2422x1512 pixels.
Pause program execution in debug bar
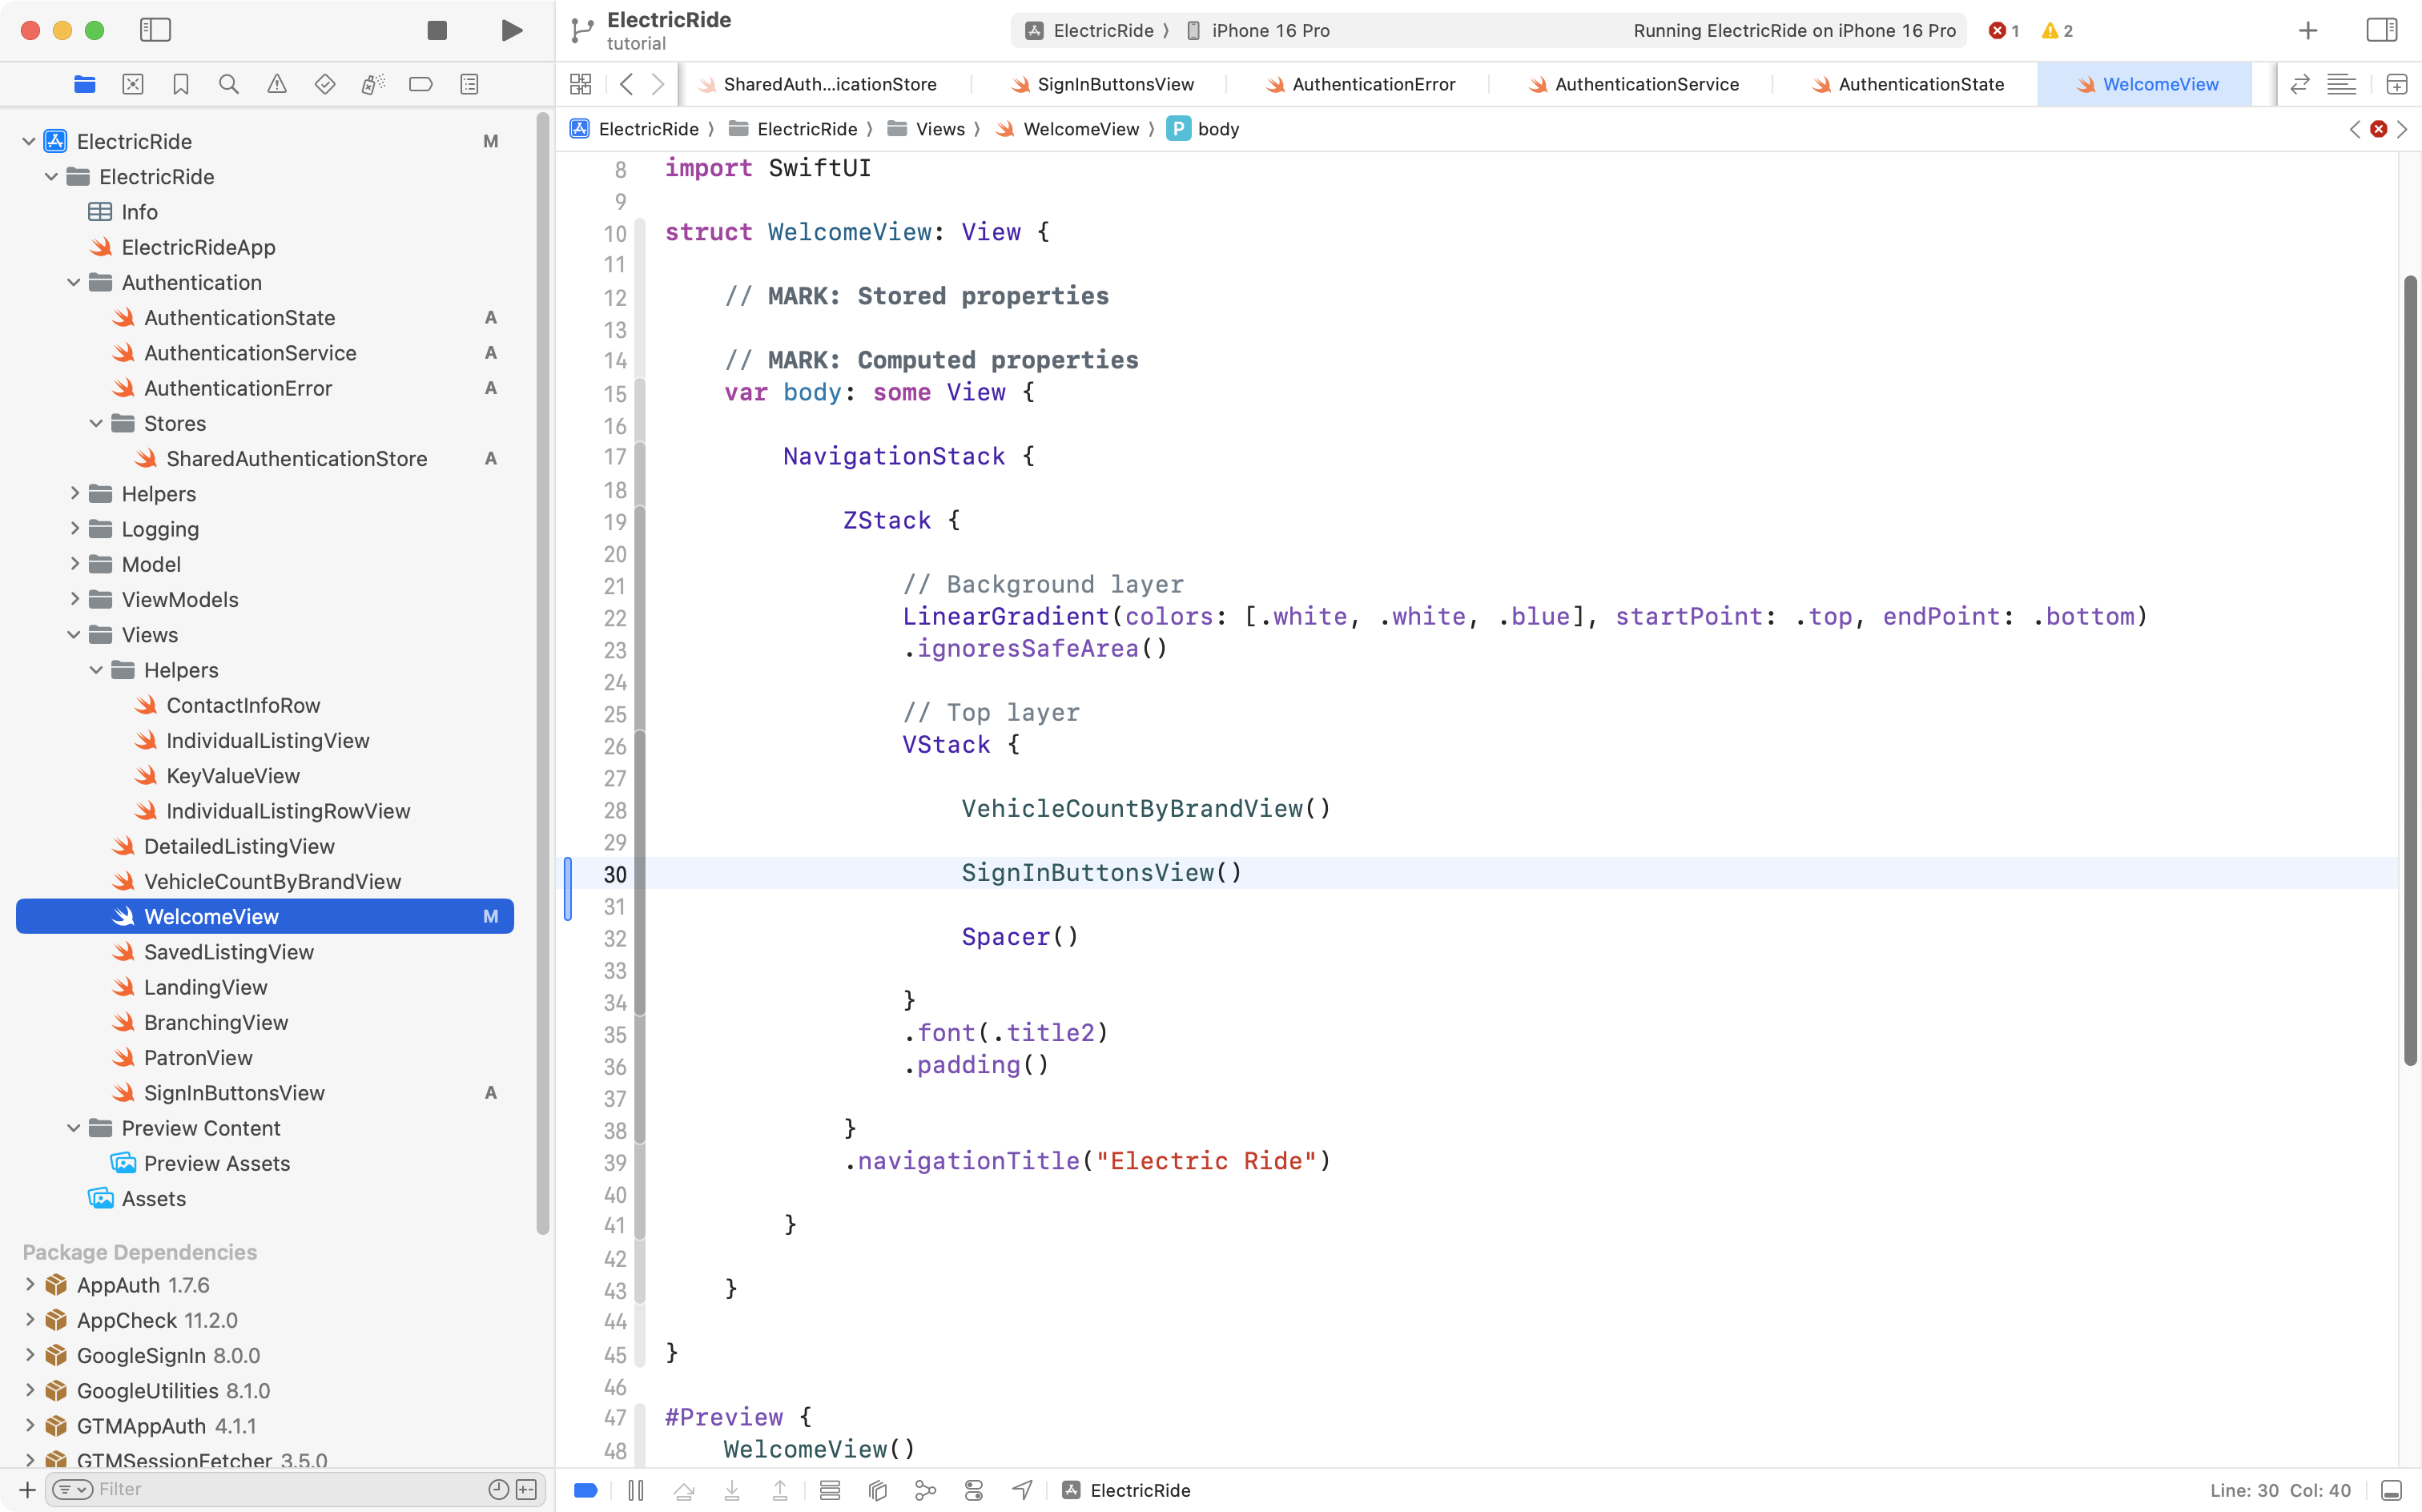point(636,1490)
